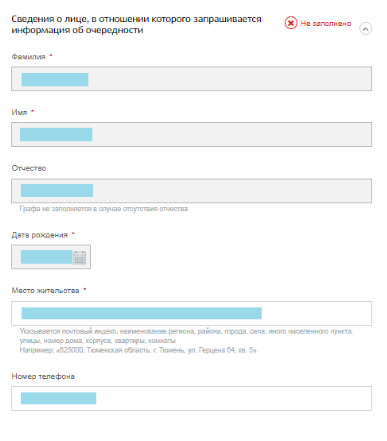Click the Фамилия field label

click(x=28, y=57)
